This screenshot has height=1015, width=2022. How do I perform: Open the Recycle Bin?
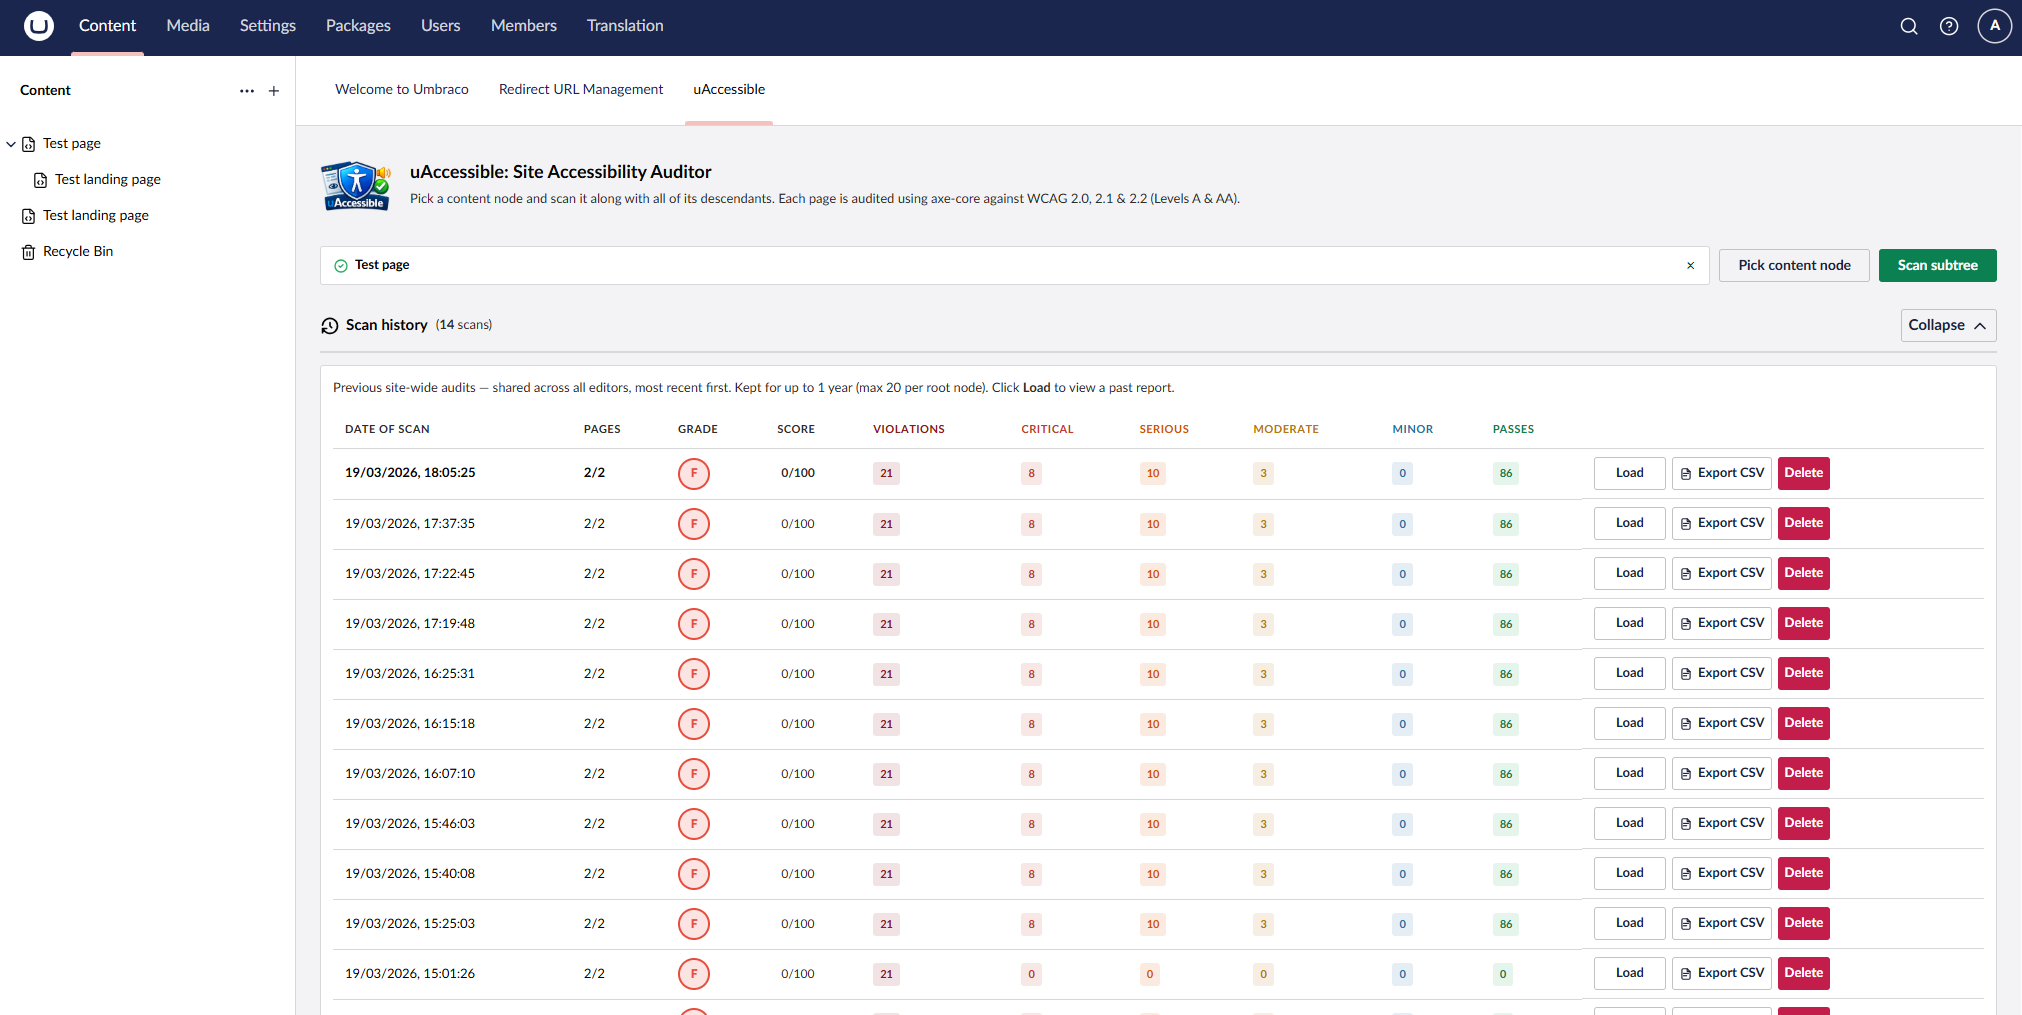click(77, 251)
